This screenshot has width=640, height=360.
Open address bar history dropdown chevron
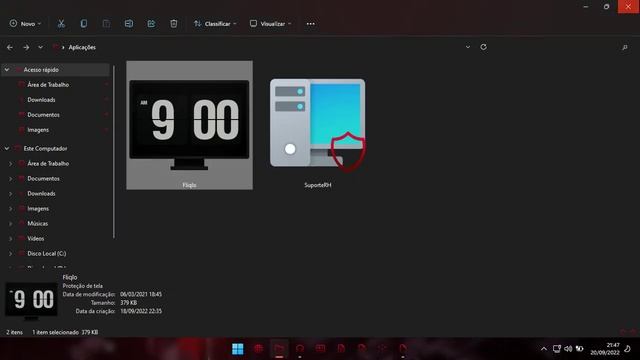click(468, 47)
